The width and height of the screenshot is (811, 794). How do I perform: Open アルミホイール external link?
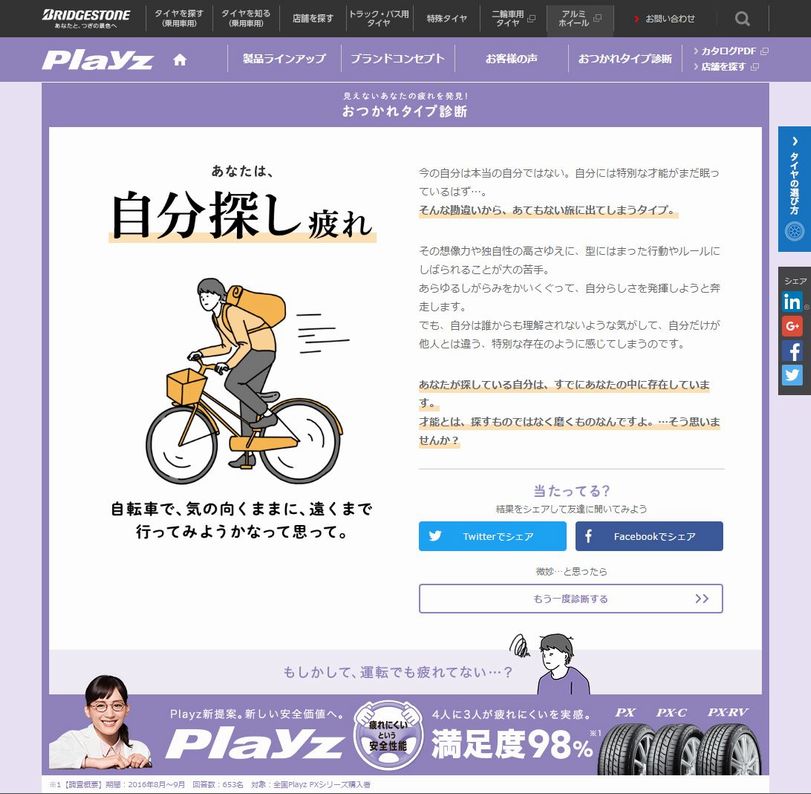tap(580, 19)
